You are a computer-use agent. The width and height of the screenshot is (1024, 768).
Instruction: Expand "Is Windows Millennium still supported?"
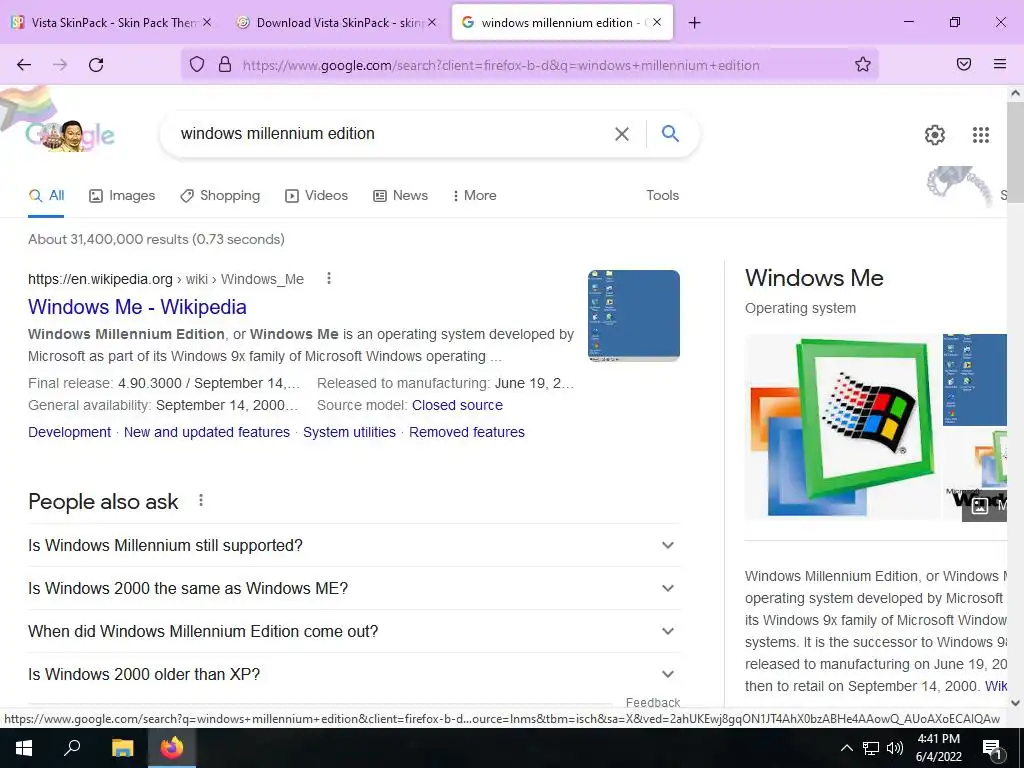click(354, 545)
